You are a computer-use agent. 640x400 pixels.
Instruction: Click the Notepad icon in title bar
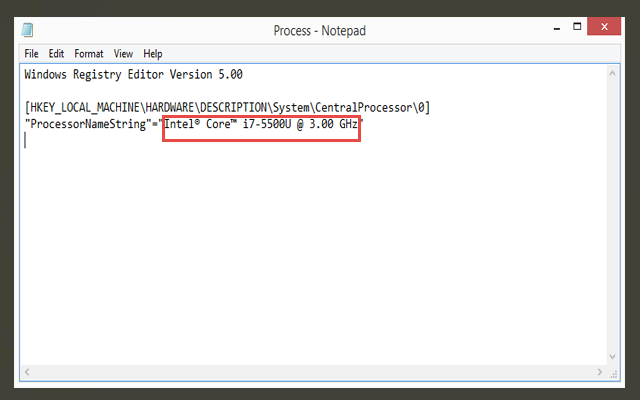click(27, 30)
